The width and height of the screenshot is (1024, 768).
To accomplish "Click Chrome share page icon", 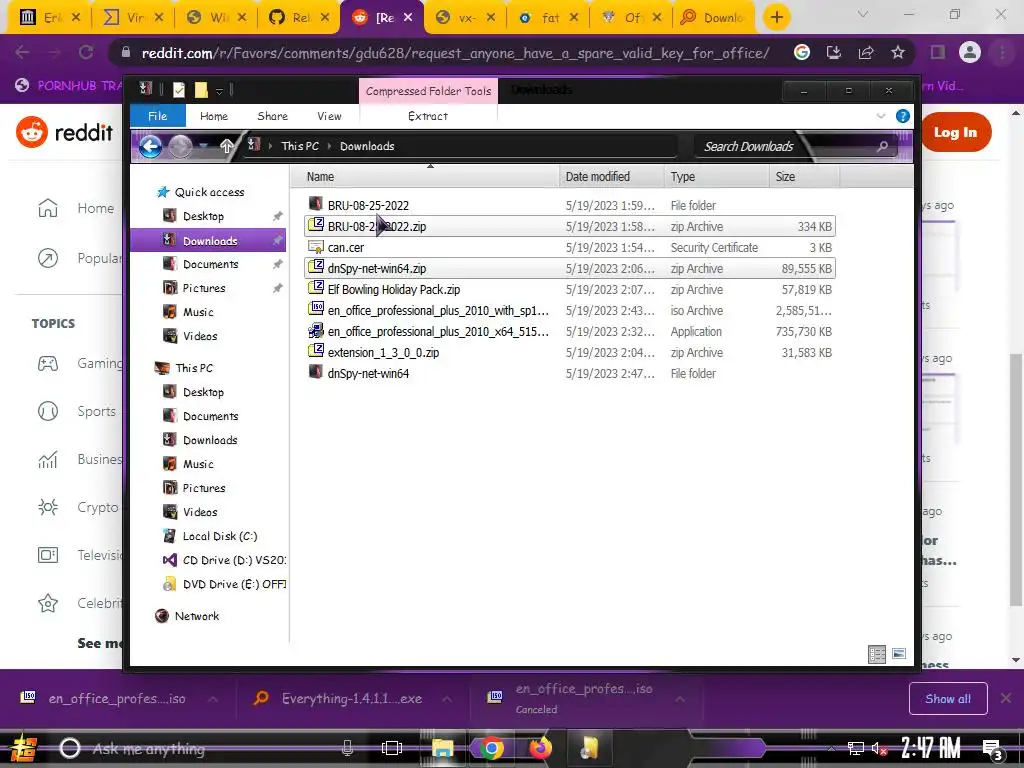I will (866, 52).
